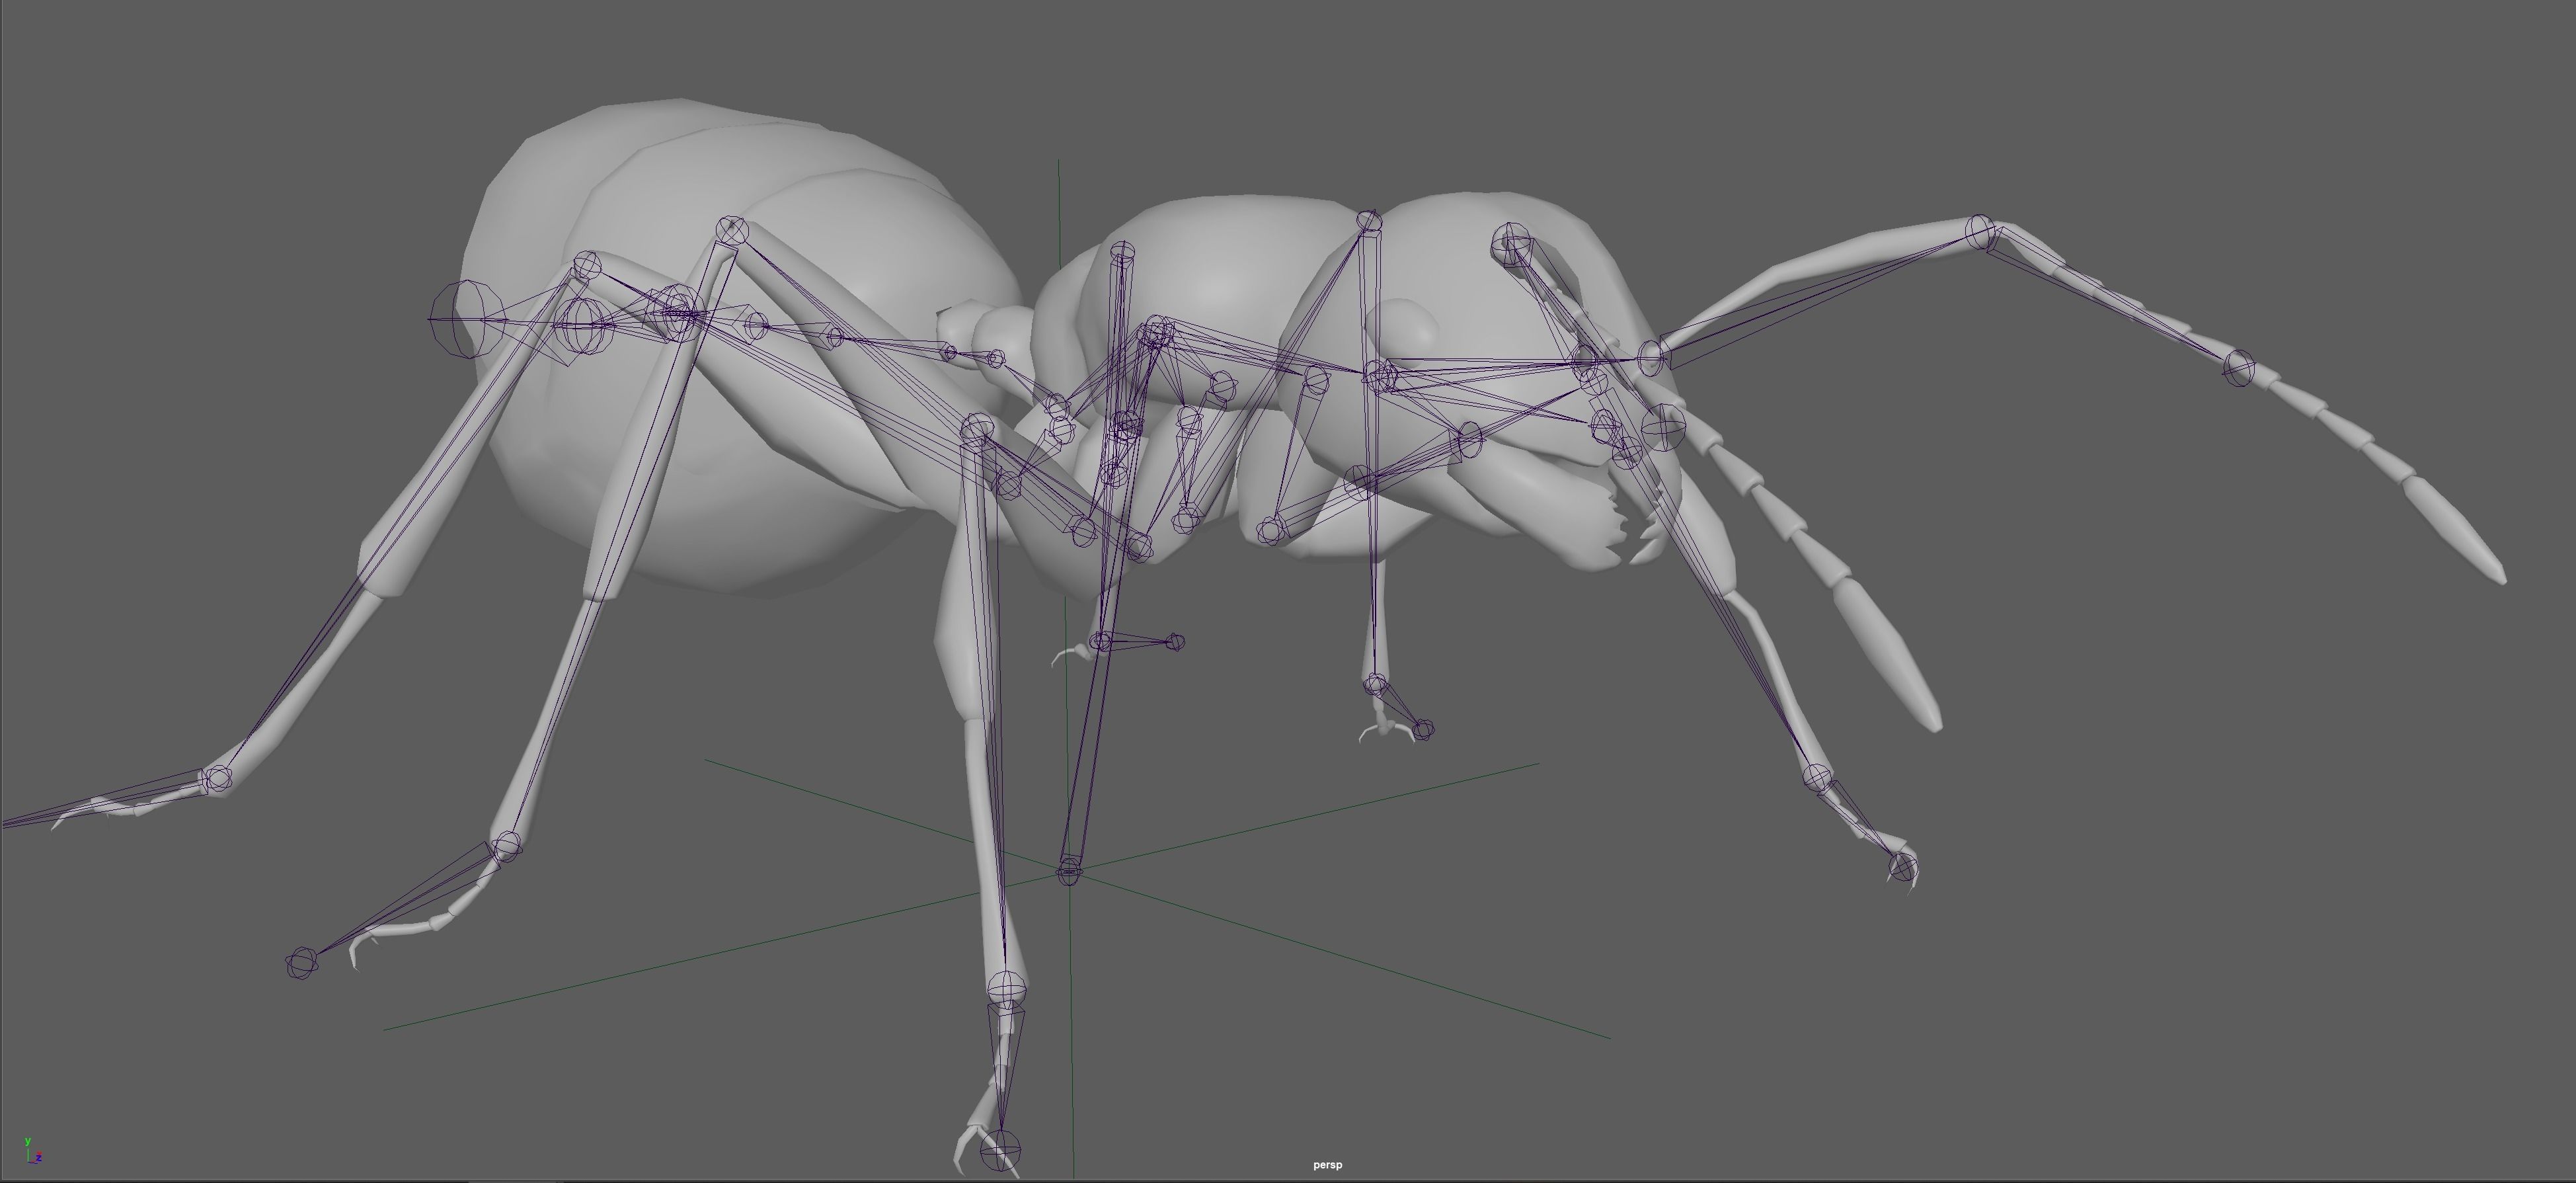
Task: Select the joint midway along the upper antenna
Action: [x=2239, y=368]
